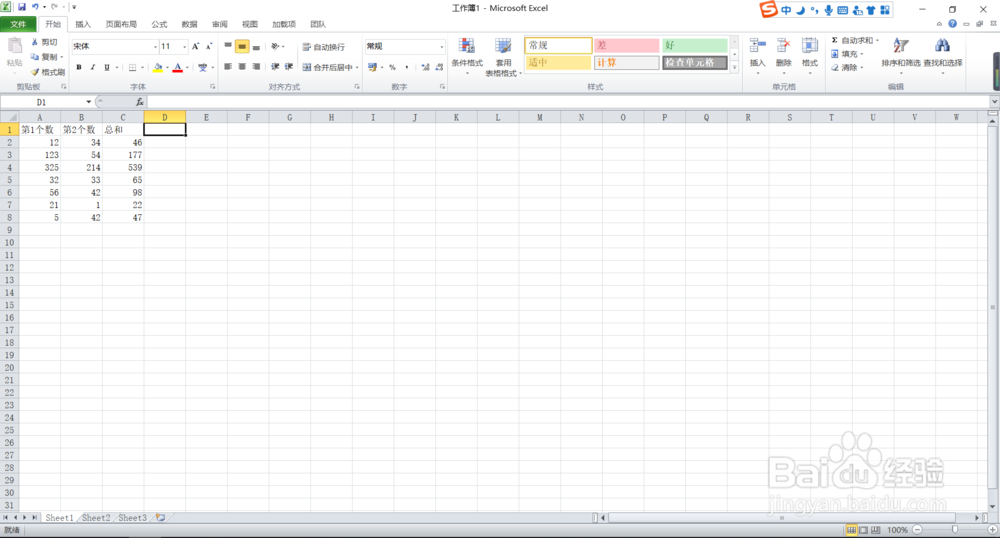Increase font size with large A icon

[x=195, y=47]
